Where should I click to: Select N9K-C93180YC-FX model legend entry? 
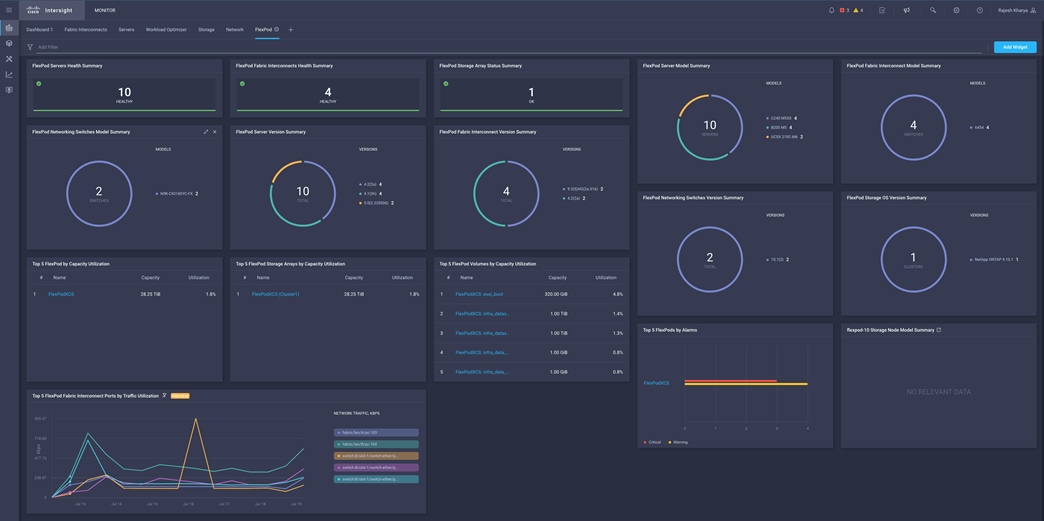(x=177, y=194)
